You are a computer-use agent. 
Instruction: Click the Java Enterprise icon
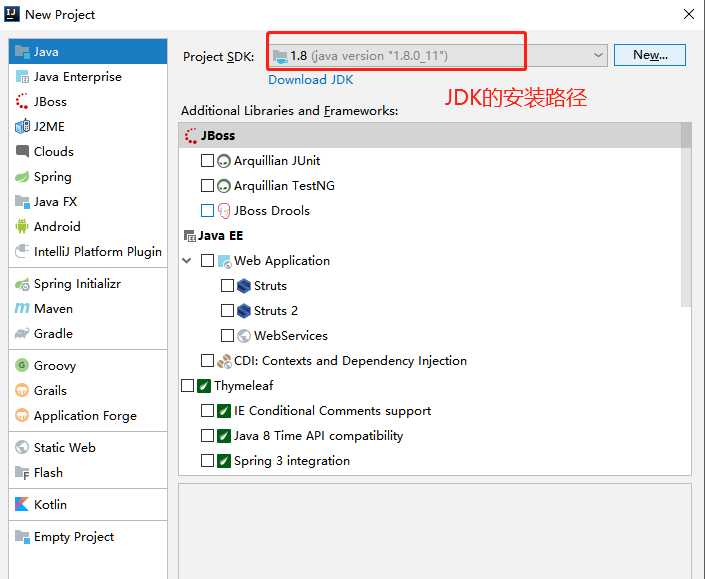22,77
